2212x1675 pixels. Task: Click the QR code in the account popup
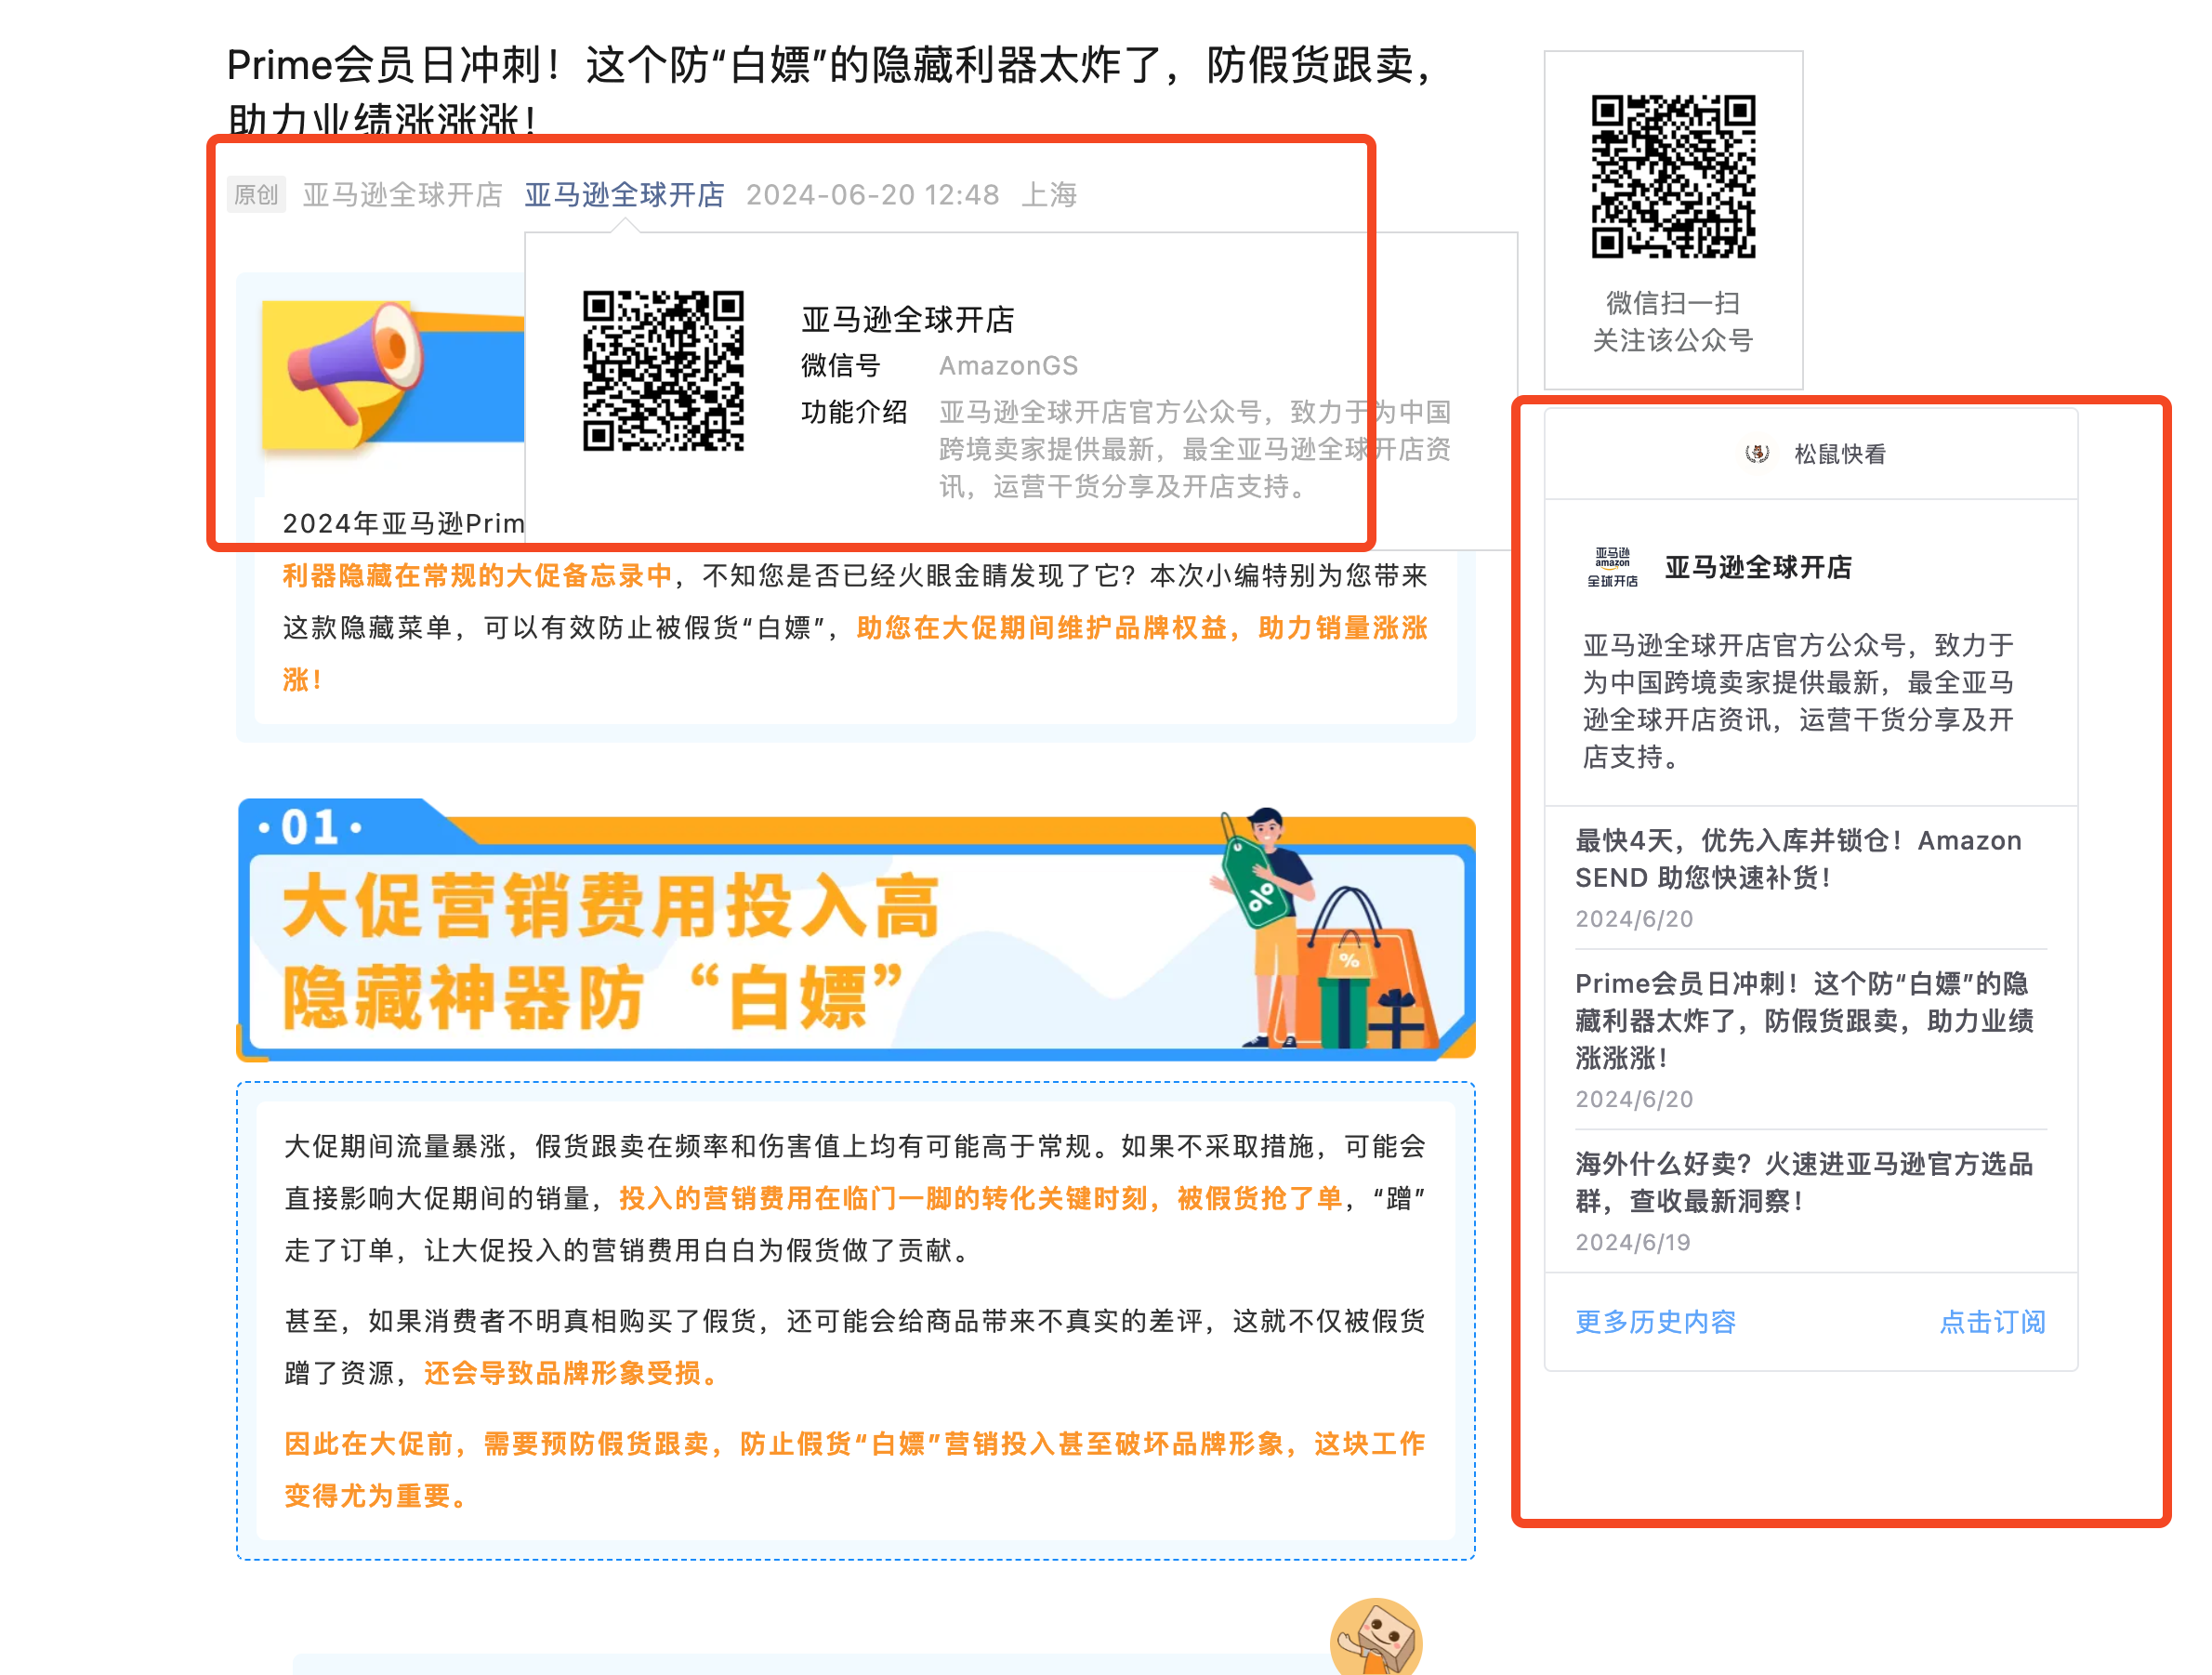pos(663,371)
